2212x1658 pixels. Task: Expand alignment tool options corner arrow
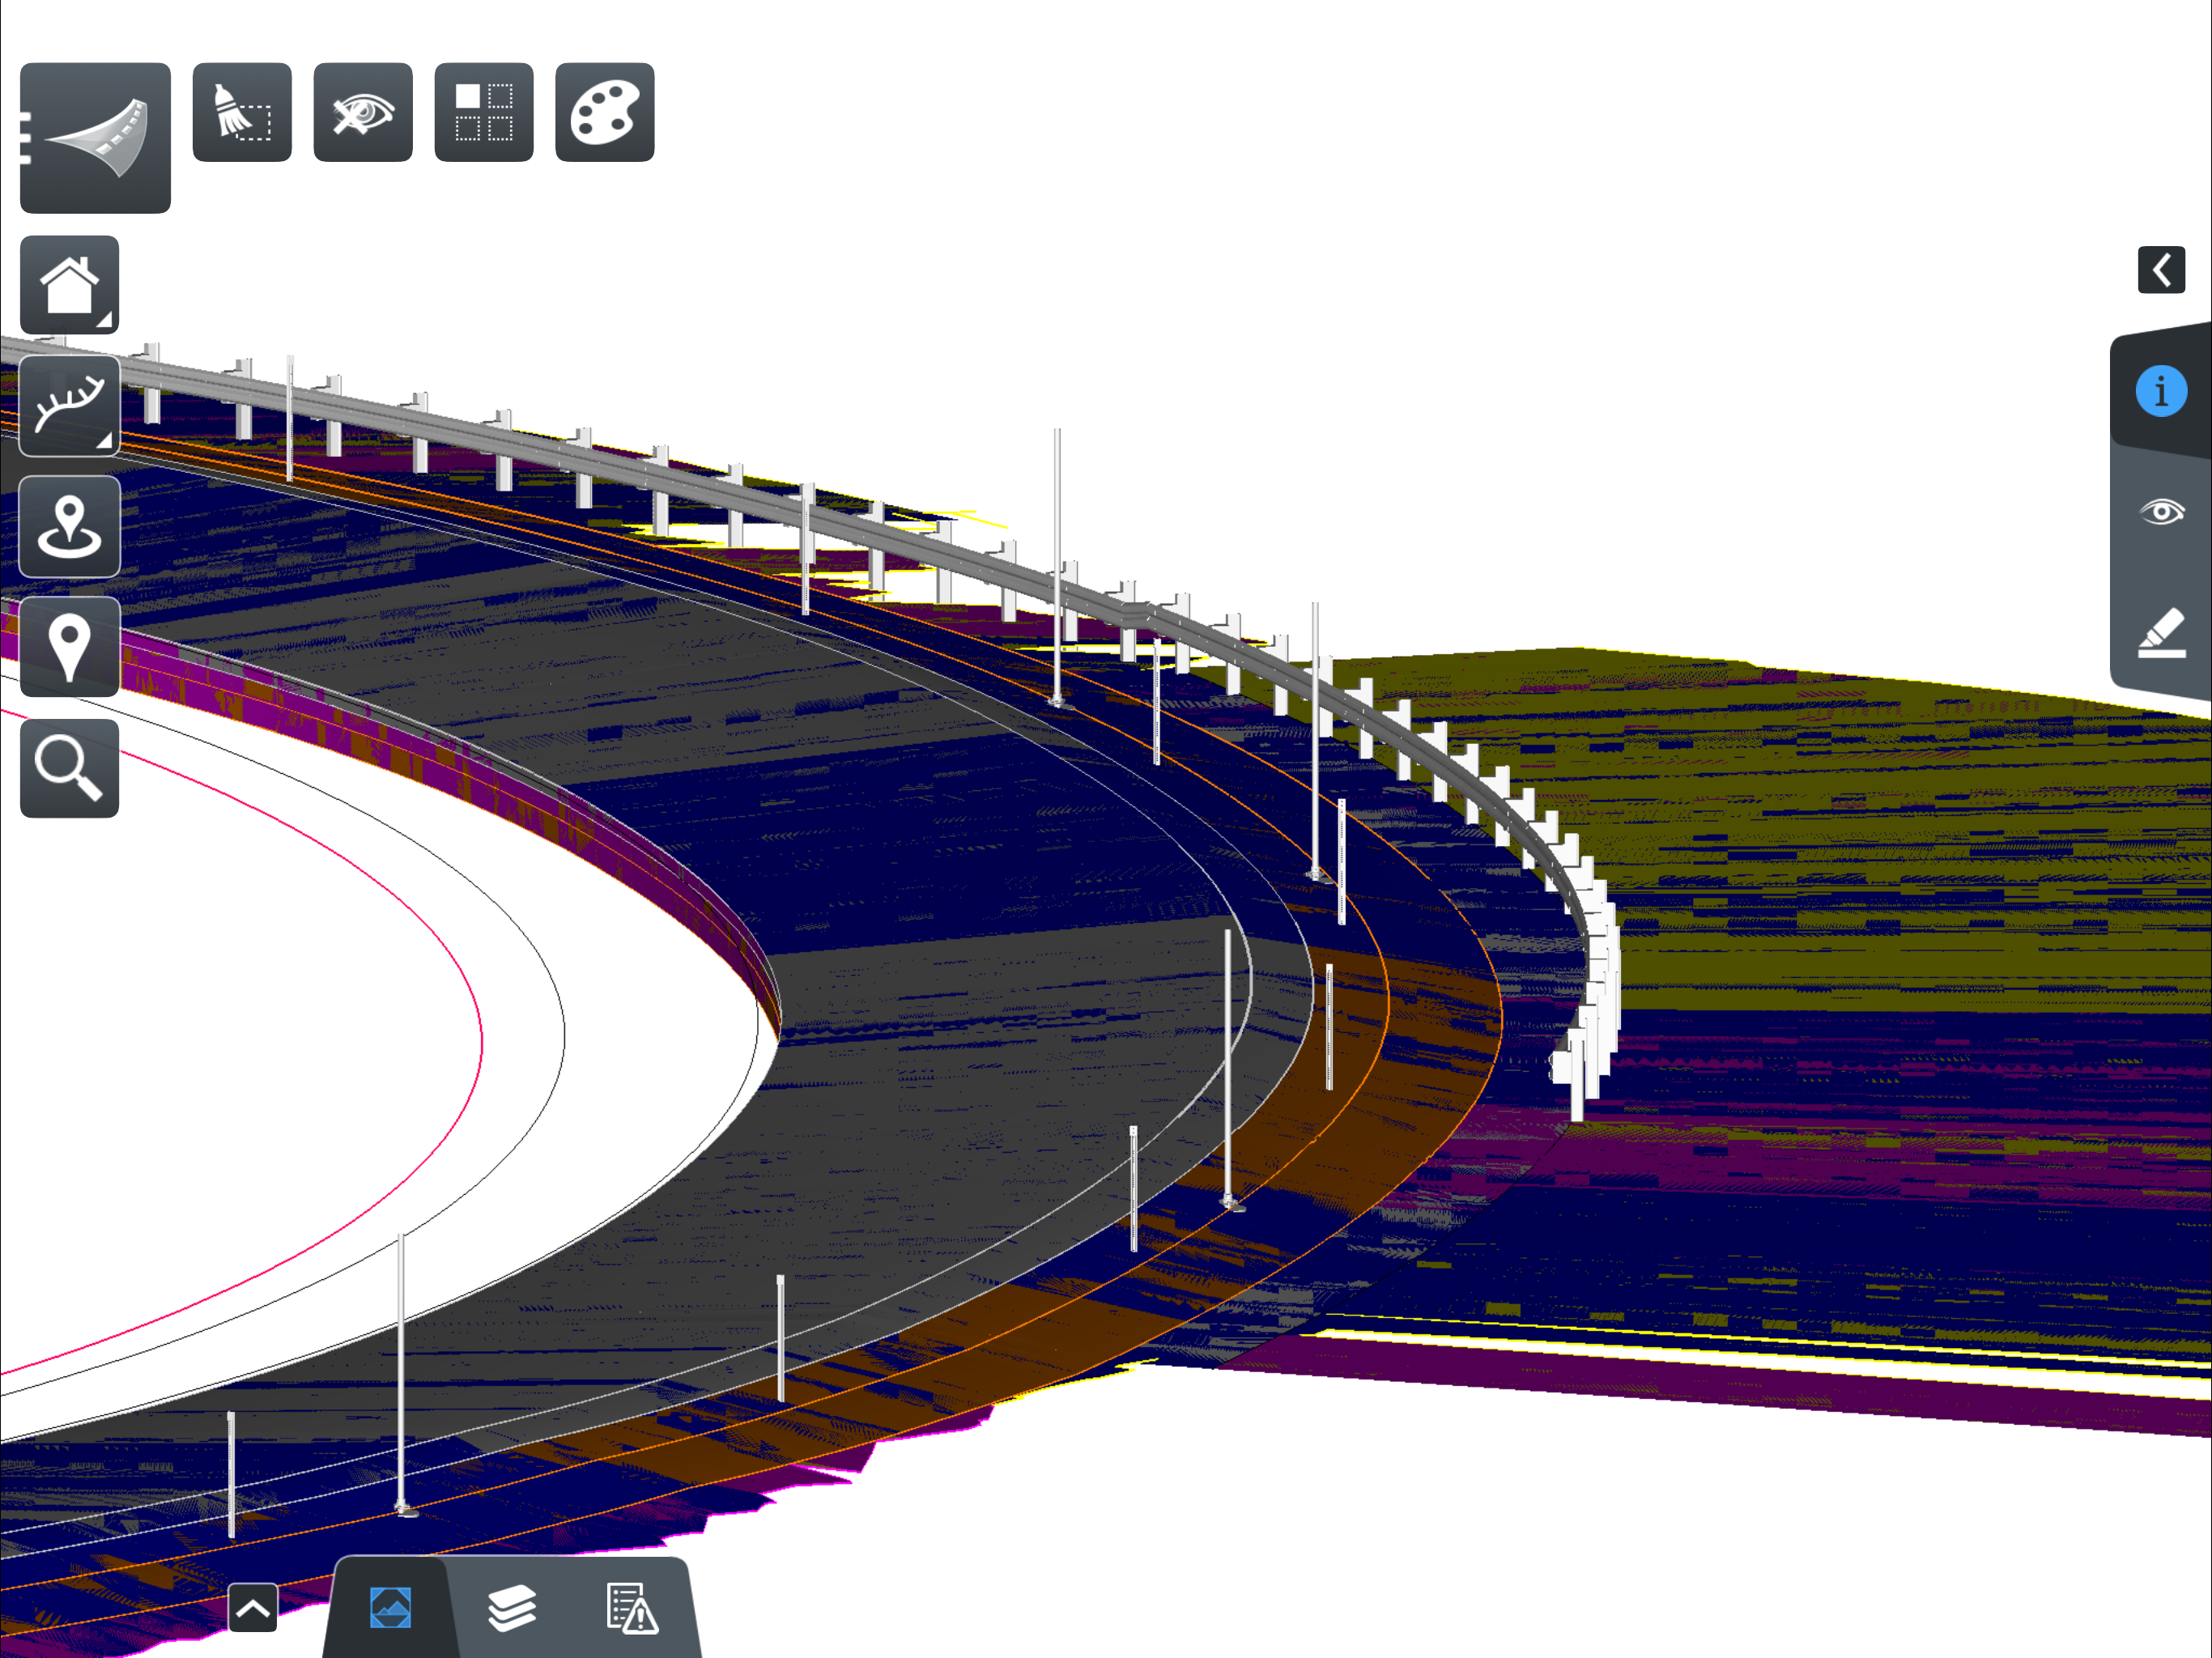104,441
